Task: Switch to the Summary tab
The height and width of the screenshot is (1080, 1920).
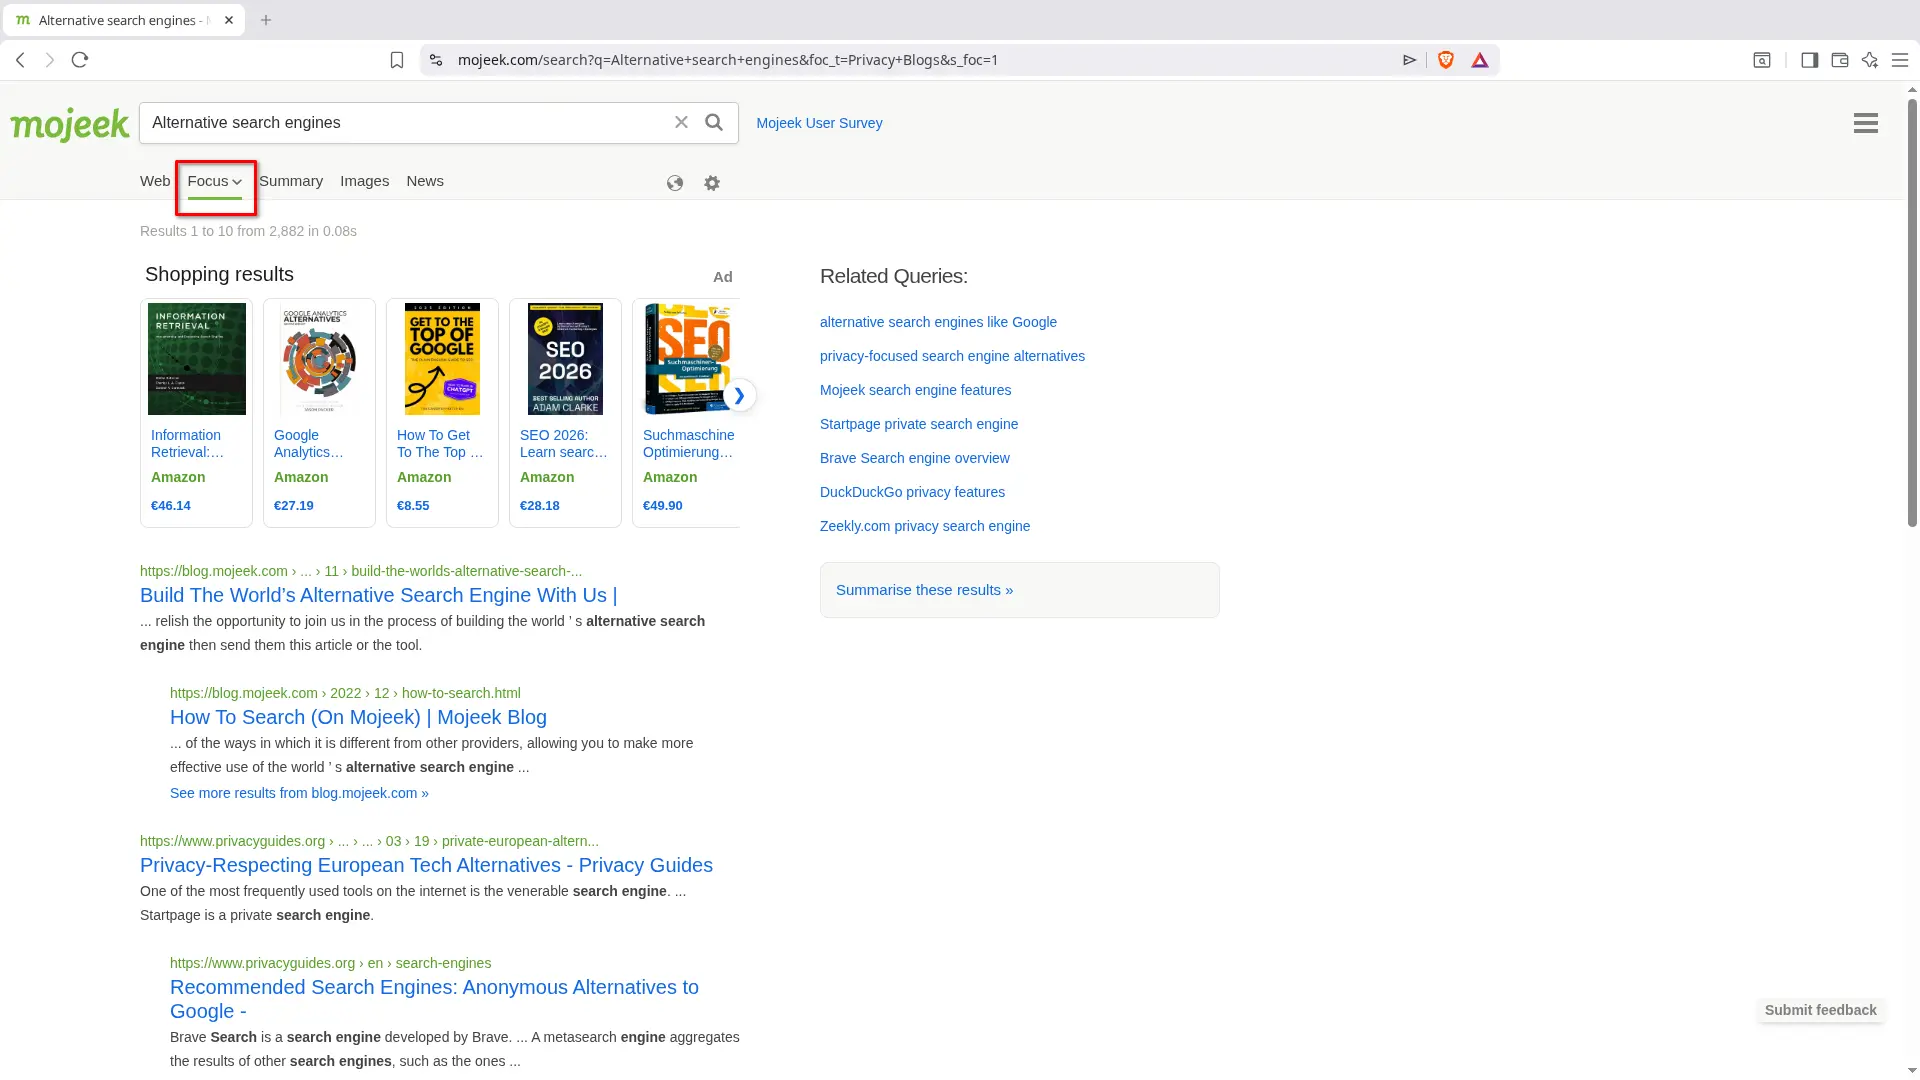Action: (291, 181)
